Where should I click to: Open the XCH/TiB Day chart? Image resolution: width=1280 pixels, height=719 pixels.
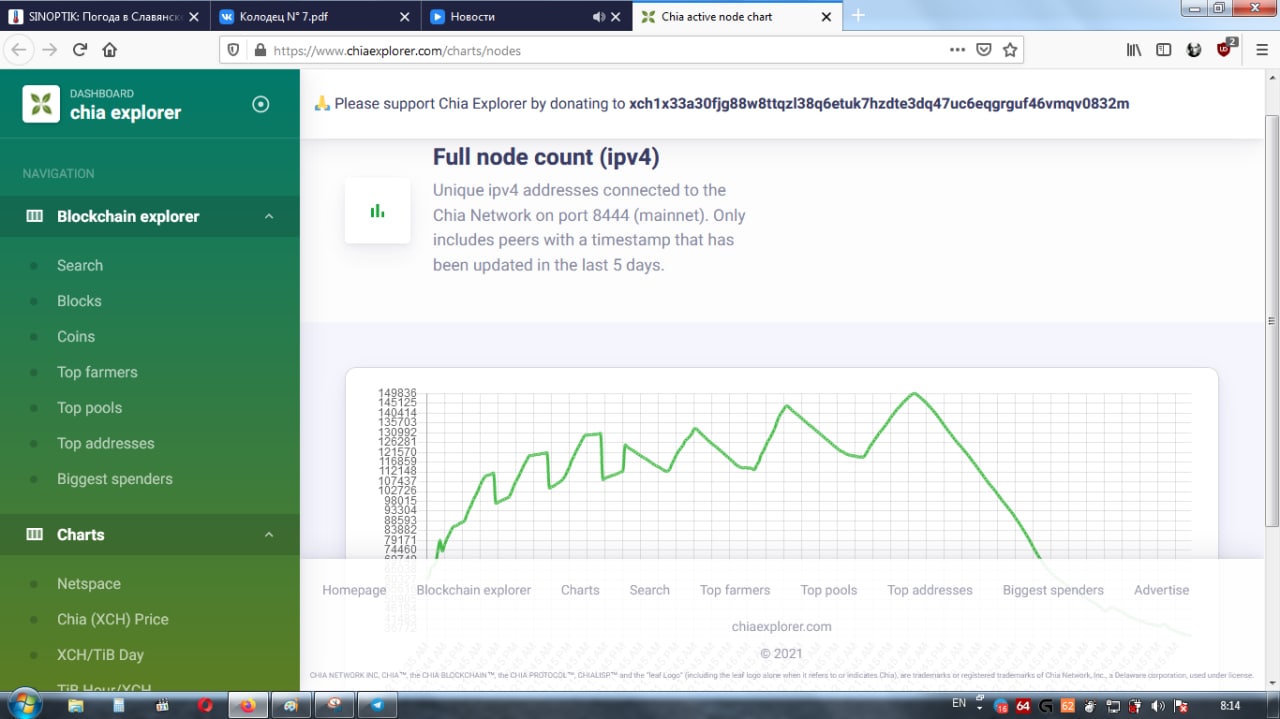point(100,655)
